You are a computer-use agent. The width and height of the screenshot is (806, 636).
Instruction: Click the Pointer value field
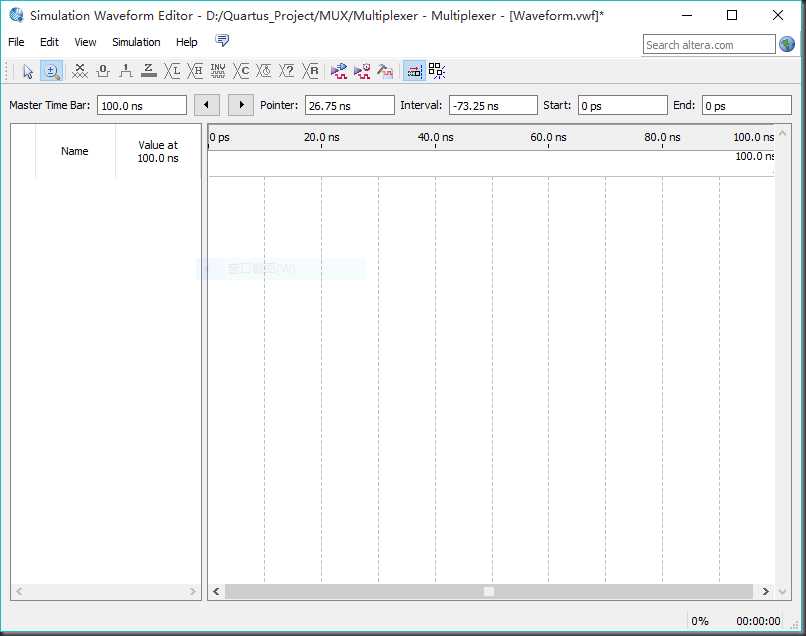[x=350, y=105]
